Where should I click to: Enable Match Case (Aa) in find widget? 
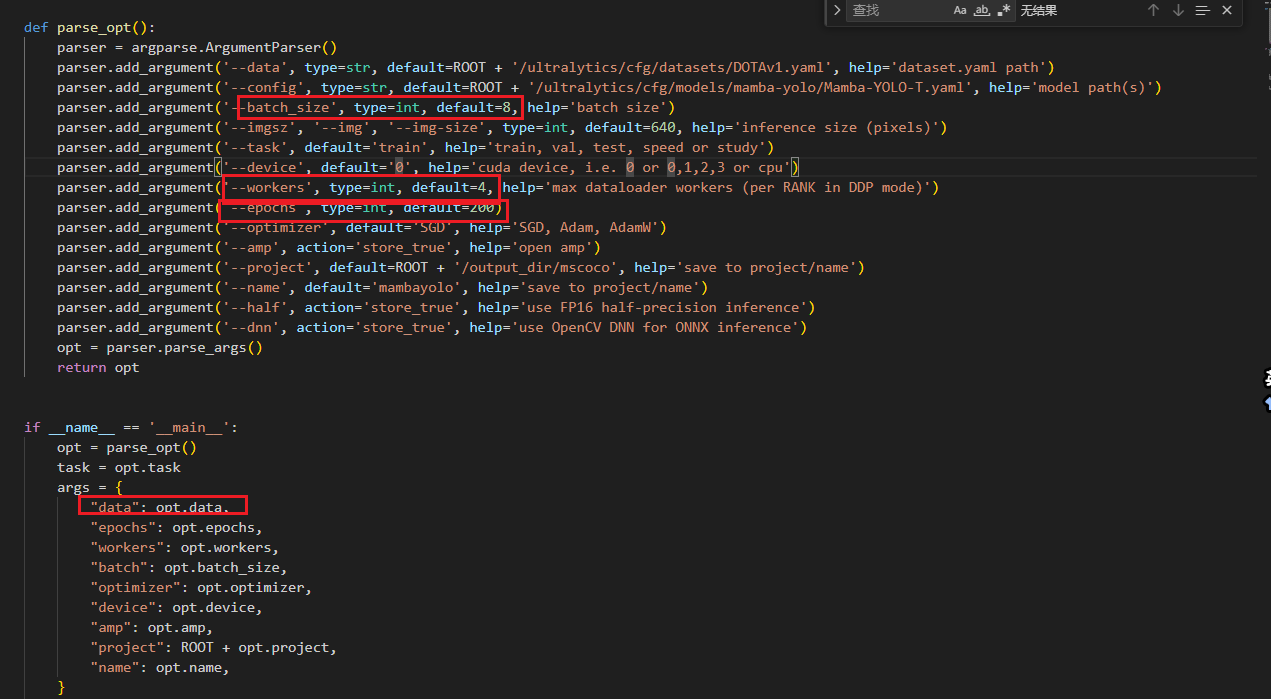[960, 10]
